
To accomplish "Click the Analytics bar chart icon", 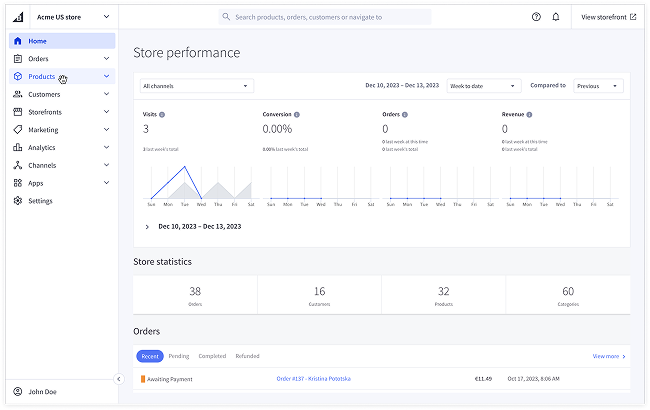I will tap(17, 148).
